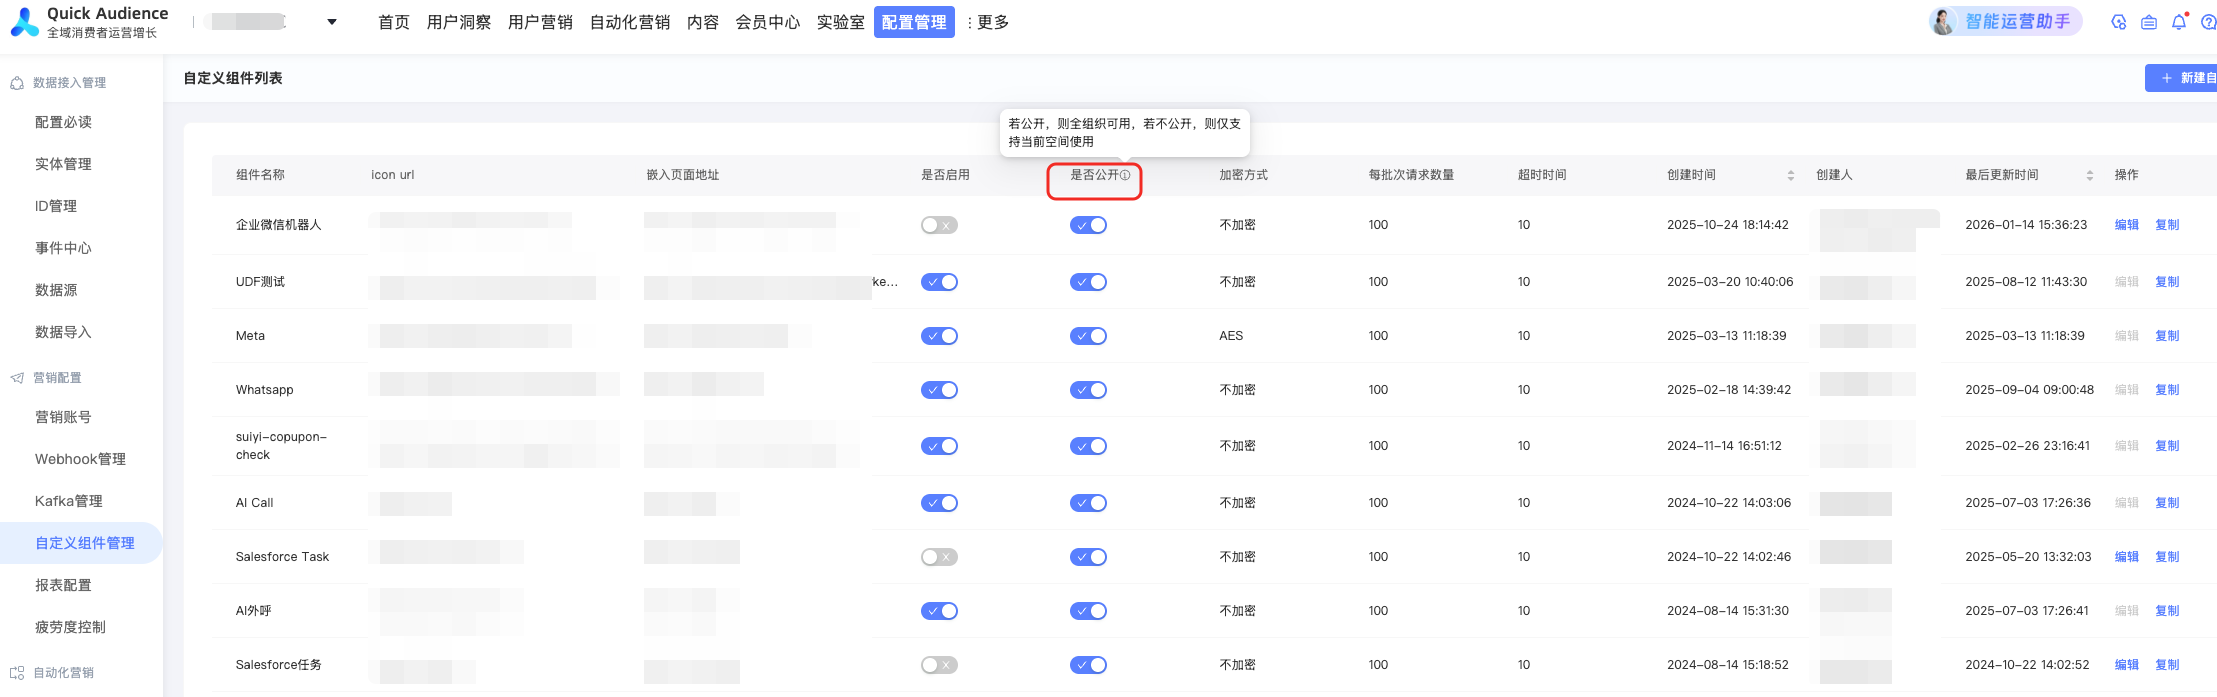Edit the Salesforce Task component

tap(2127, 557)
